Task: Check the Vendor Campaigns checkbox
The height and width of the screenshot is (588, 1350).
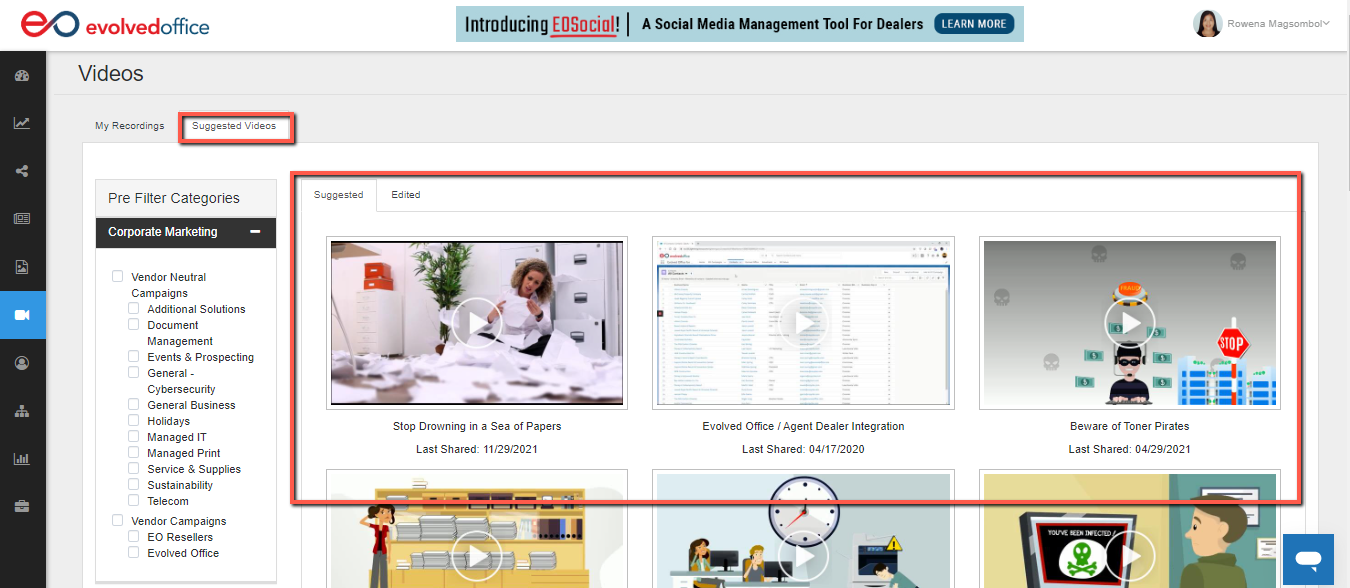Action: tap(118, 521)
